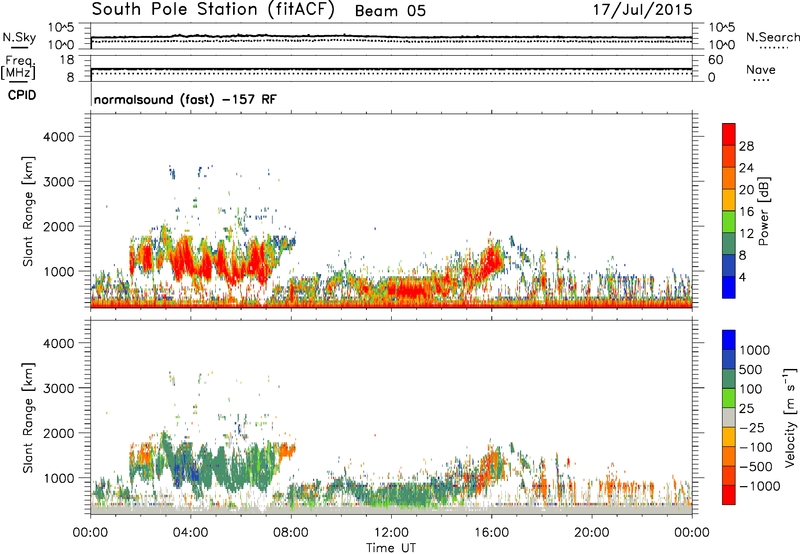Pick the bright blue bottom segment of Power colorbar
The height and width of the screenshot is (554, 800).
pos(729,287)
